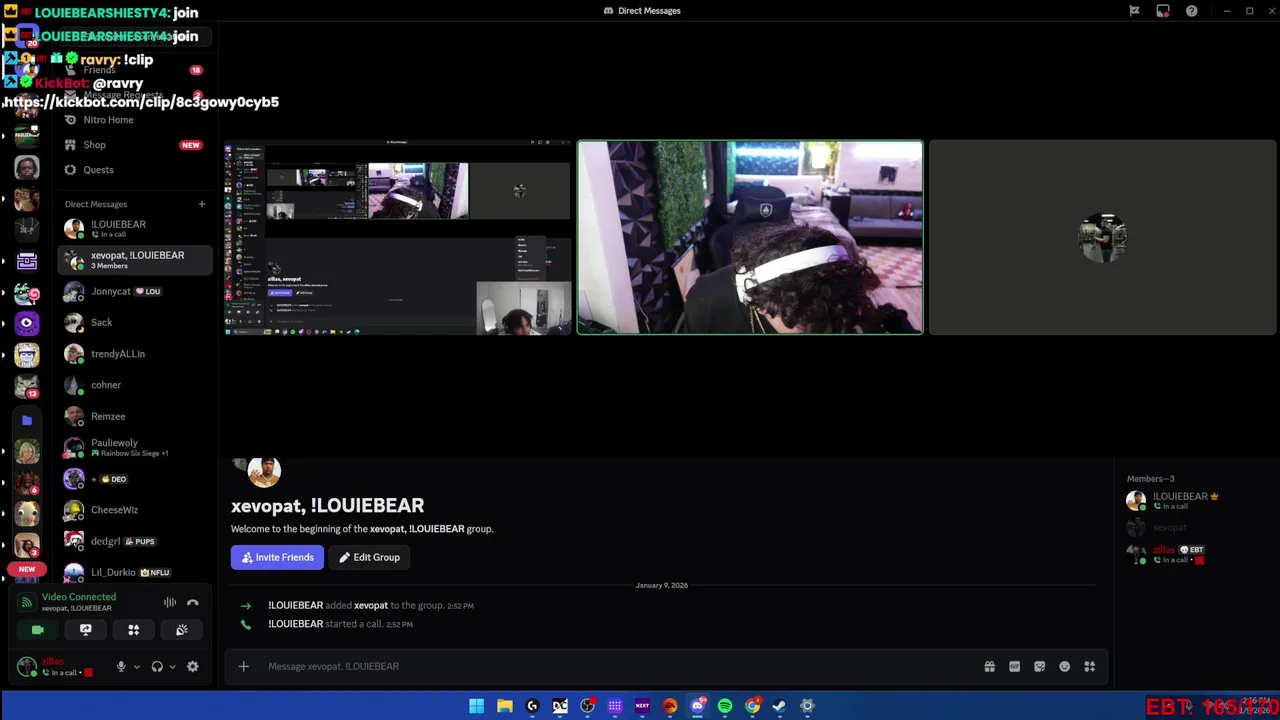Open Remzee direct message
Viewport: 1280px width, 720px height.
point(134,416)
